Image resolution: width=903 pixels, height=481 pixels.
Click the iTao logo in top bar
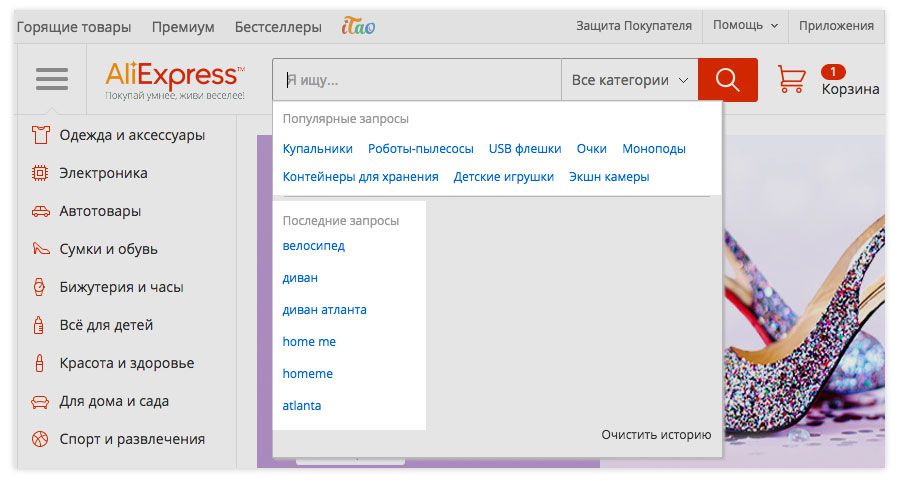point(358,26)
